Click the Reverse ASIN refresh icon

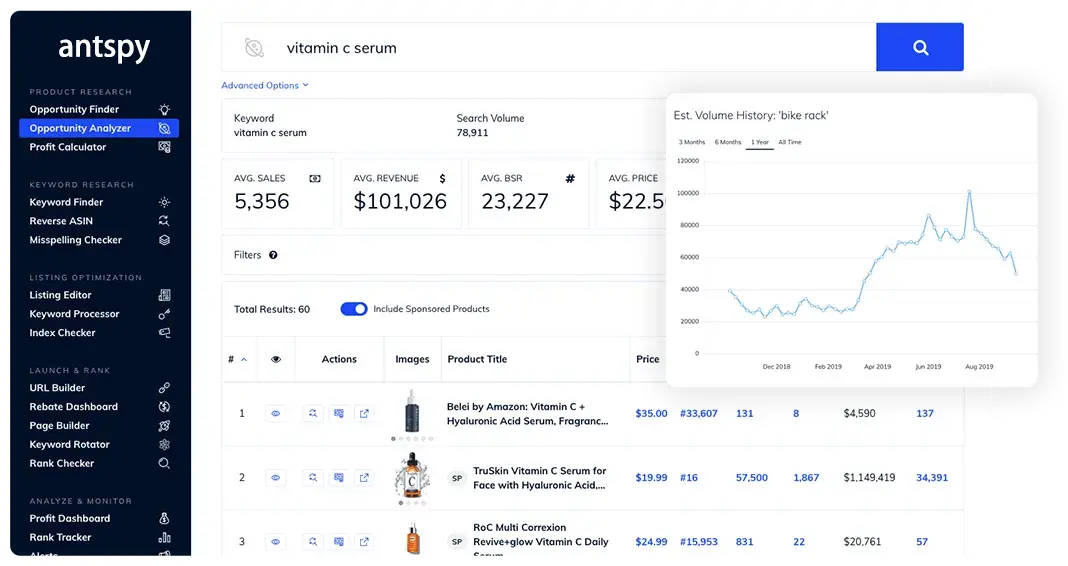164,221
